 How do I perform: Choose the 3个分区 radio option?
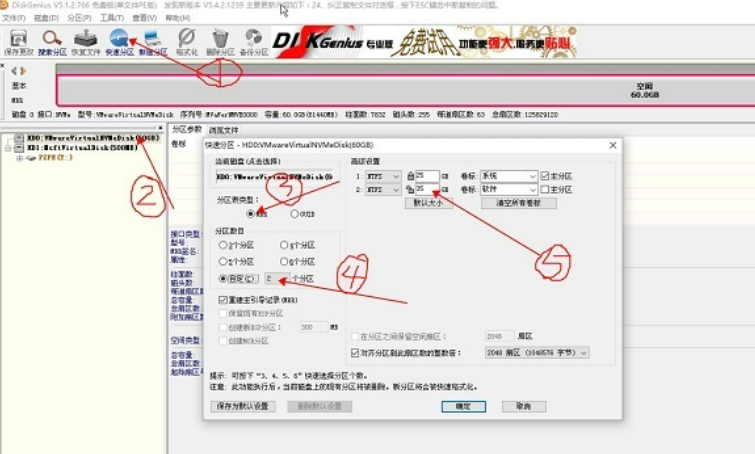pyautogui.click(x=223, y=245)
